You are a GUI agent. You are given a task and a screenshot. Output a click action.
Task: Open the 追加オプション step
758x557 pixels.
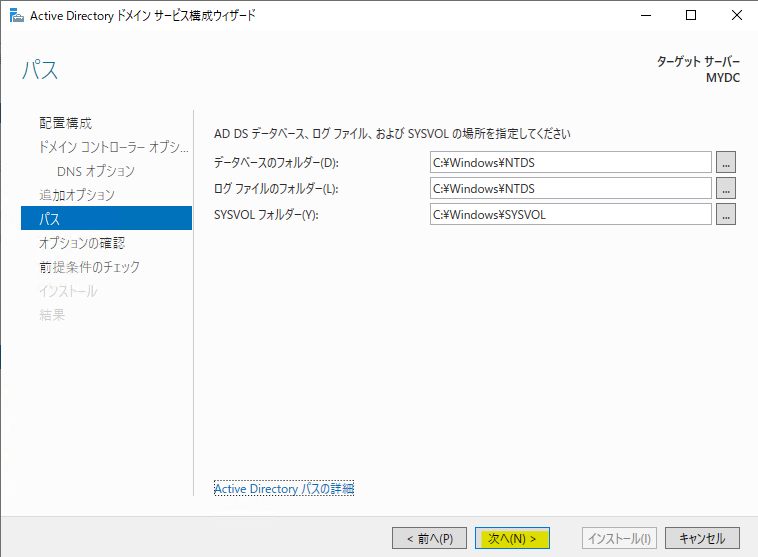coord(77,194)
